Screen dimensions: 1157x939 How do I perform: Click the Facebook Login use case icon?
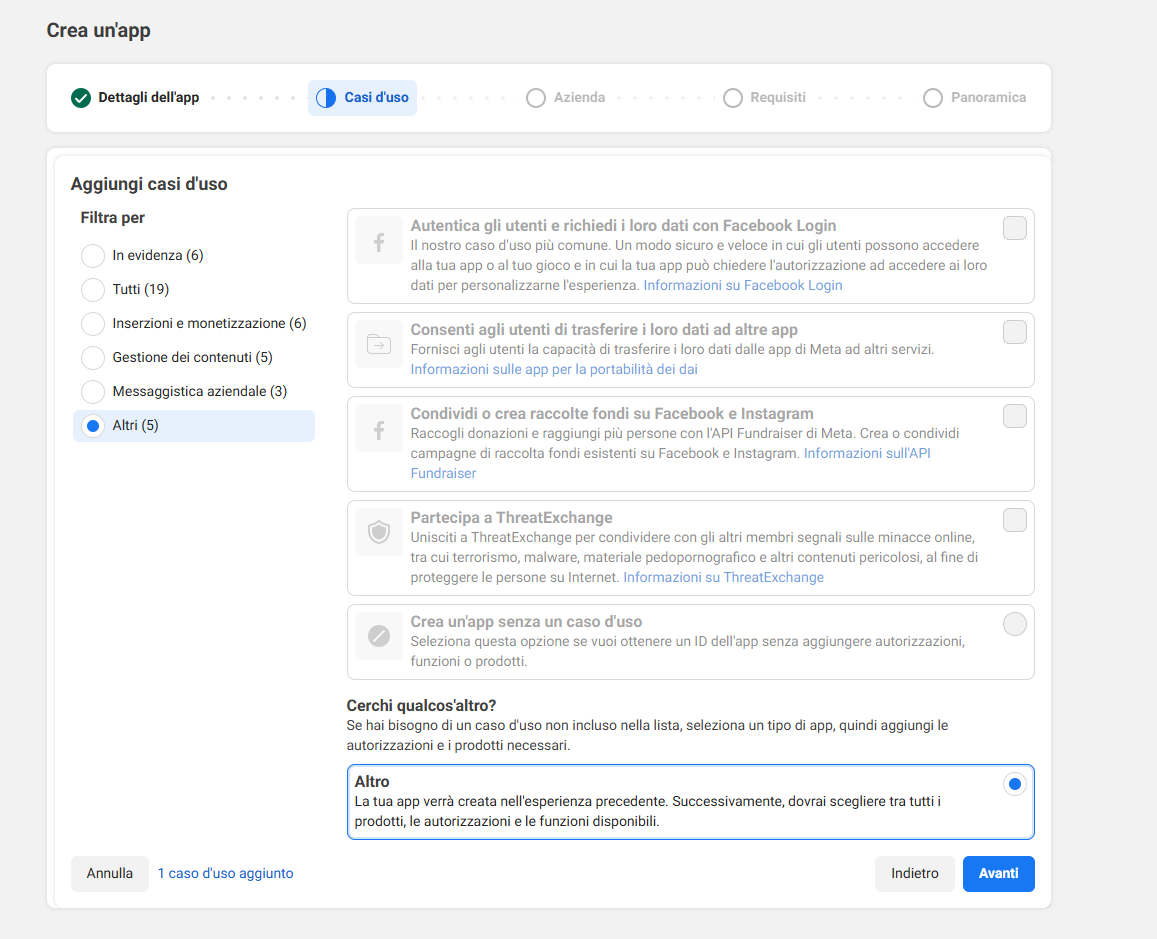379,241
